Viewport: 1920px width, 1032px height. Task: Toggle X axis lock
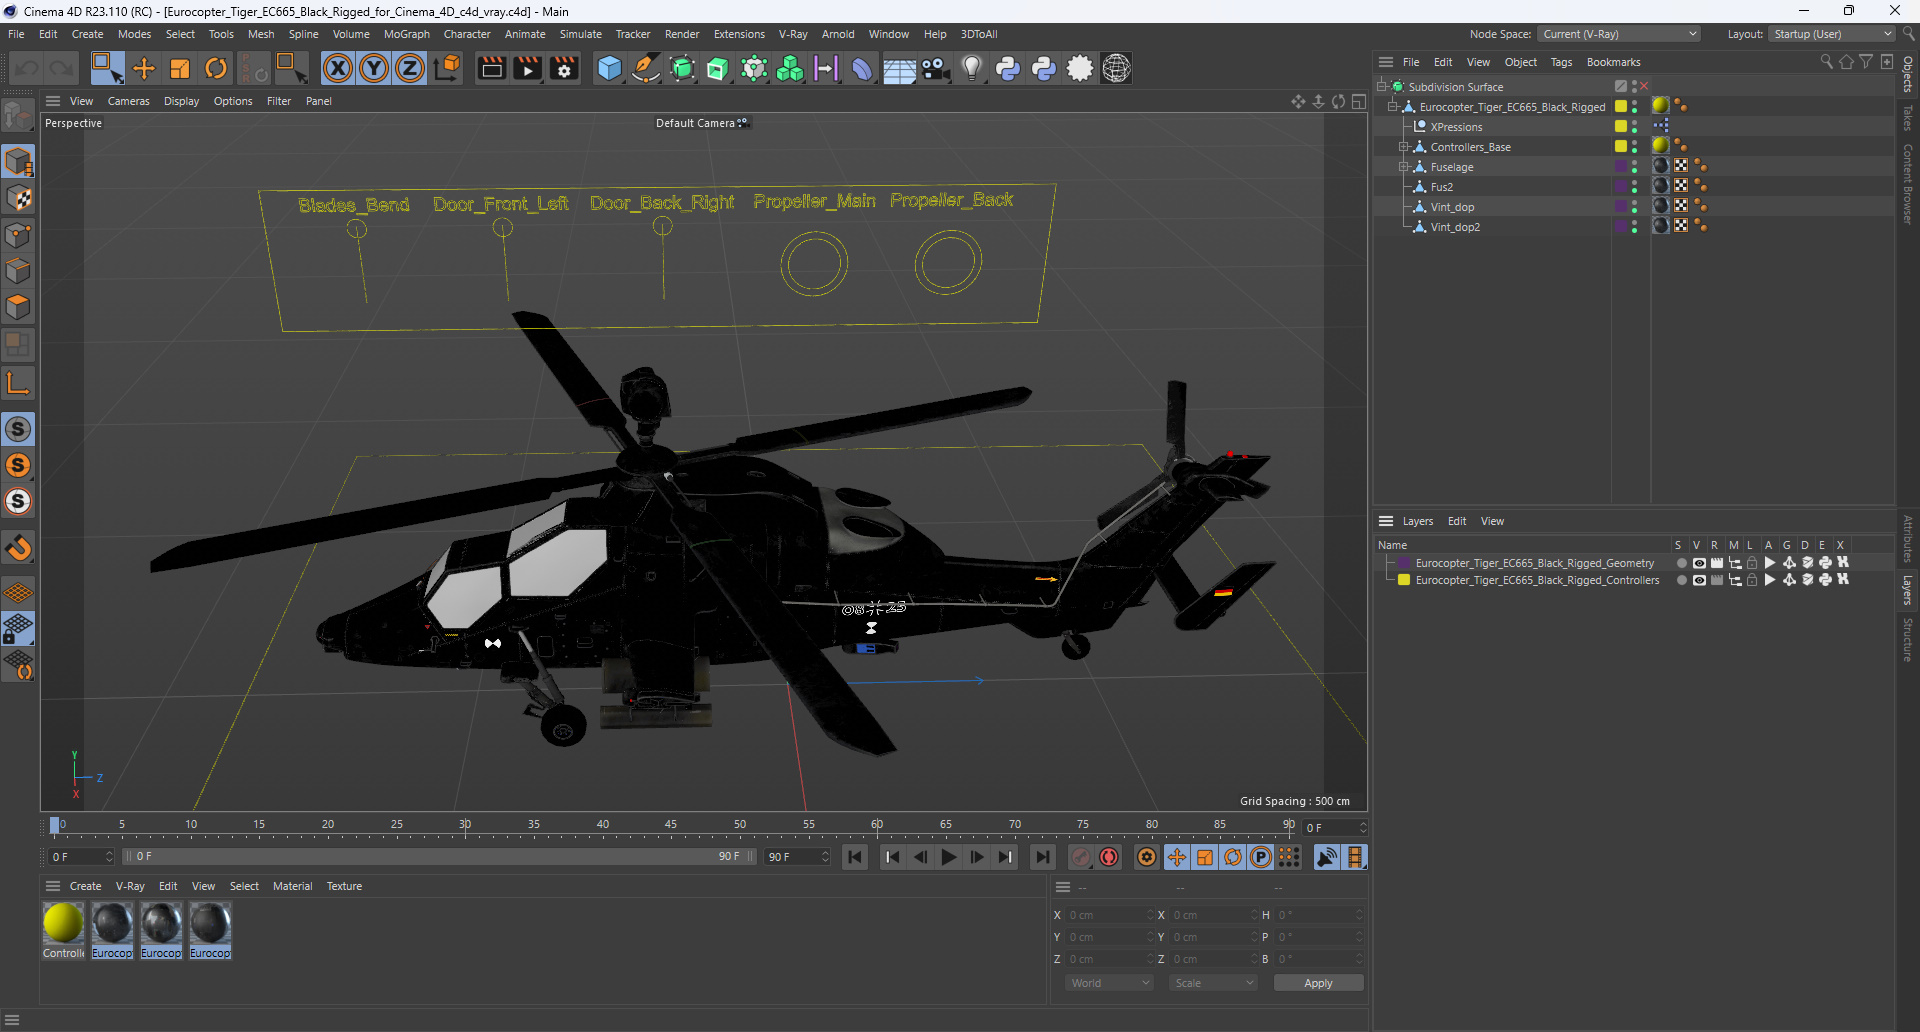tap(338, 68)
